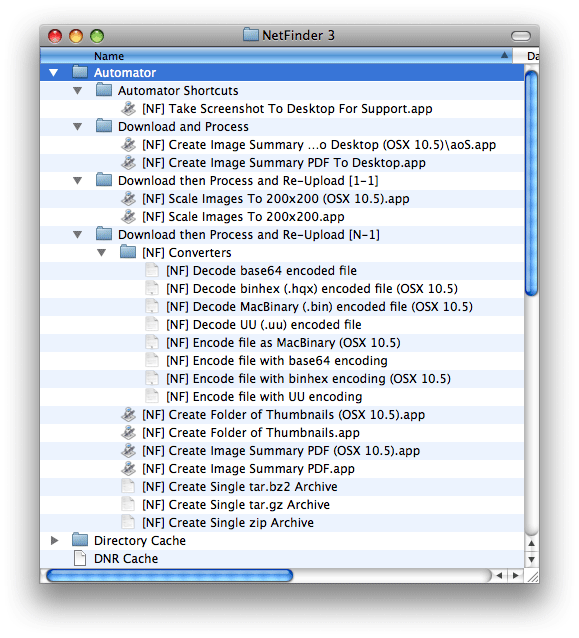Select "[NF] Create Image Summary PDF To Desktop.app"

pyautogui.click(x=282, y=162)
